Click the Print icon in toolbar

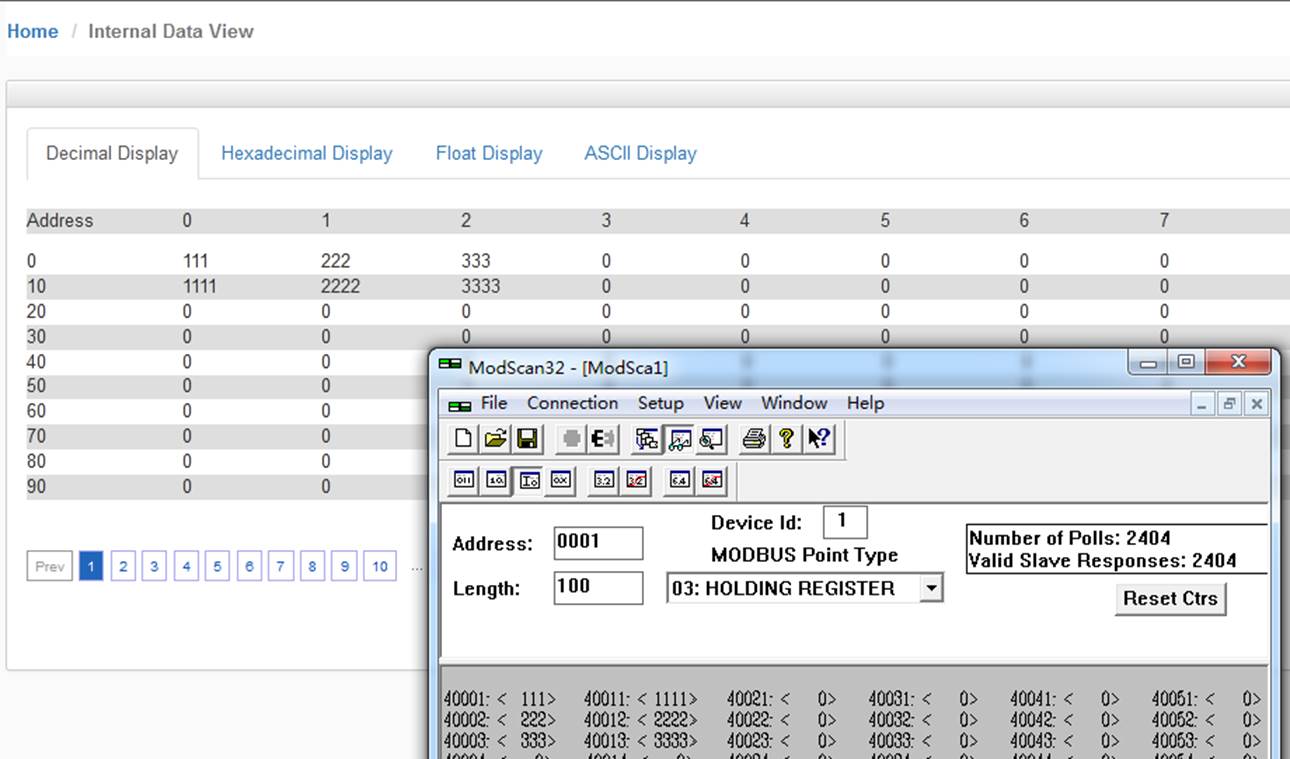click(754, 438)
